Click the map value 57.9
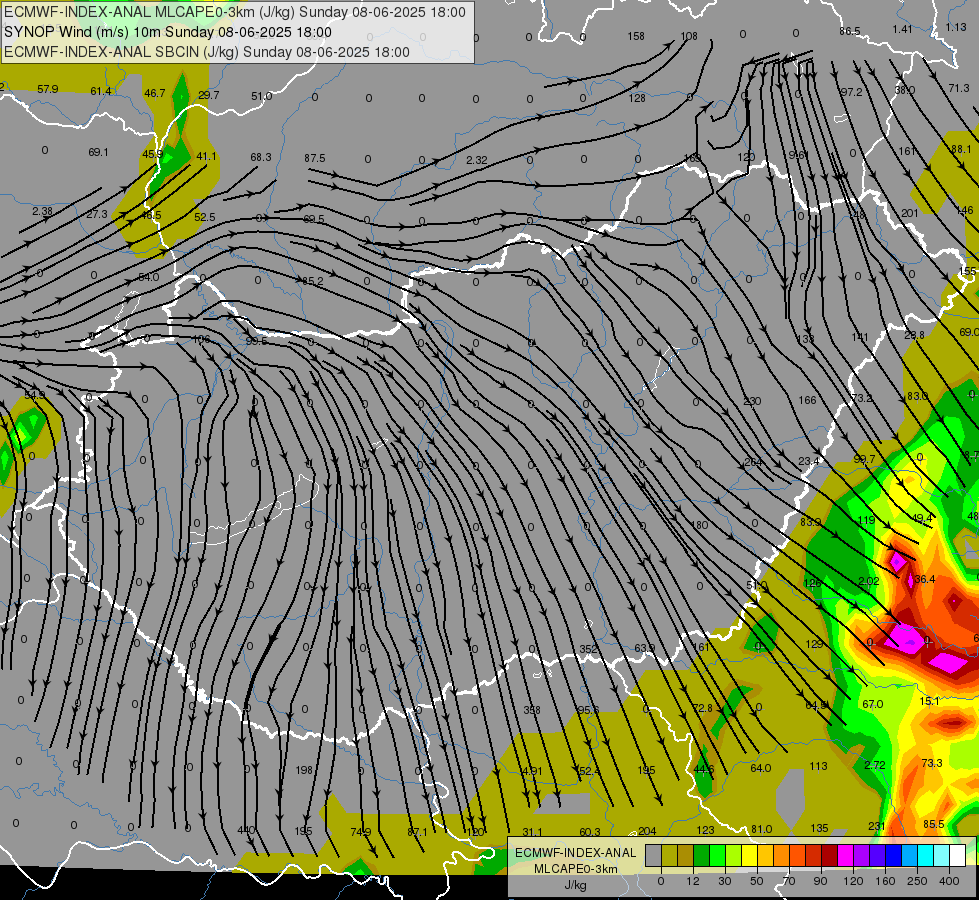979x900 pixels. [x=47, y=89]
